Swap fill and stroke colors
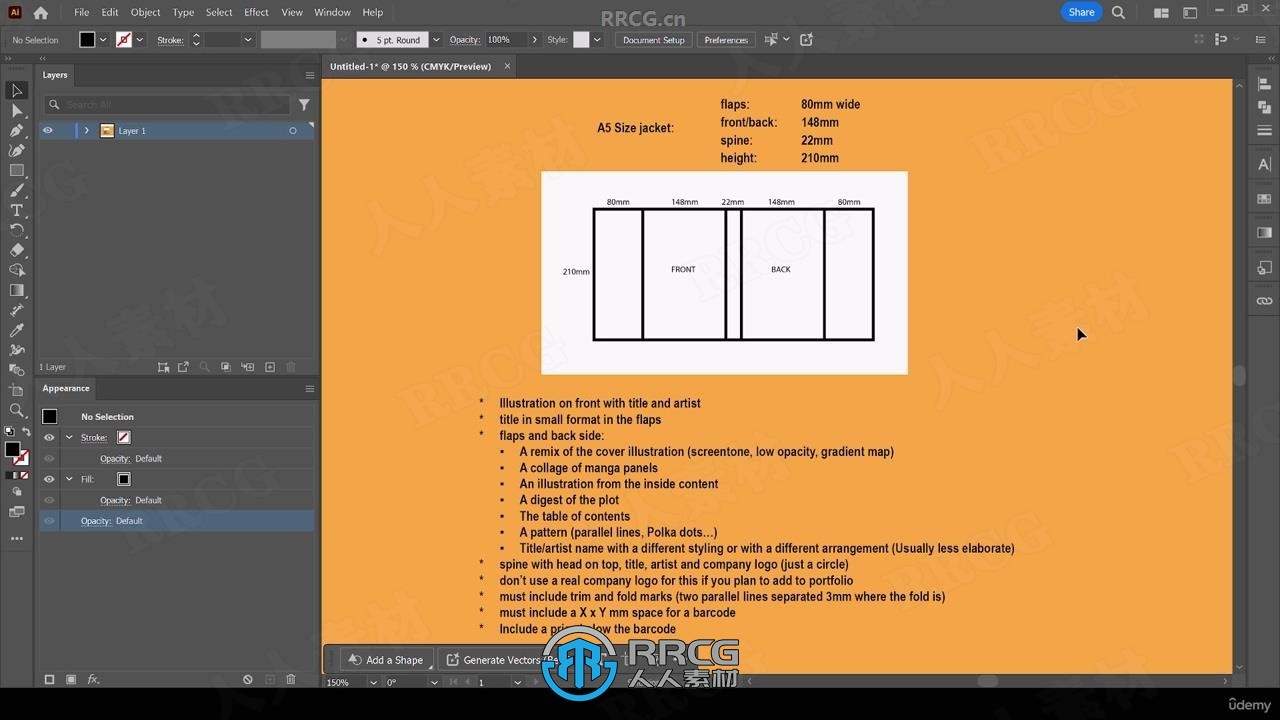The image size is (1280, 720). pyautogui.click(x=27, y=432)
